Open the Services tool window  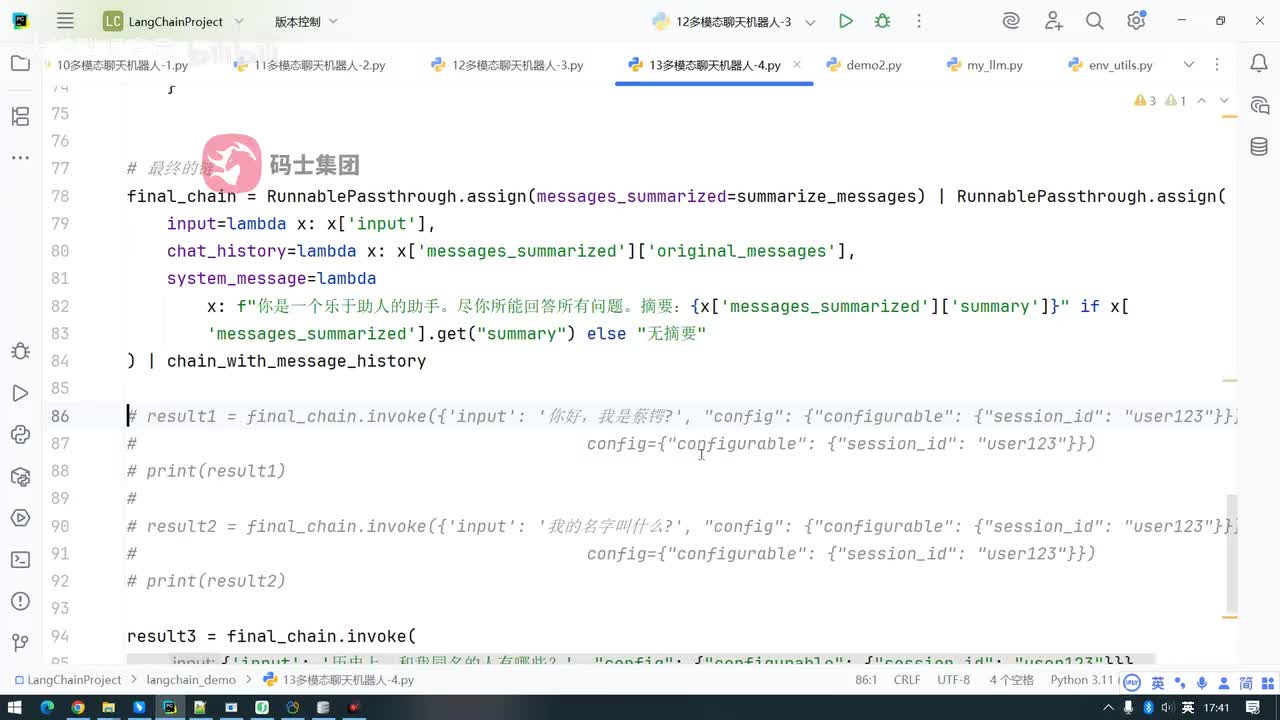(x=20, y=517)
